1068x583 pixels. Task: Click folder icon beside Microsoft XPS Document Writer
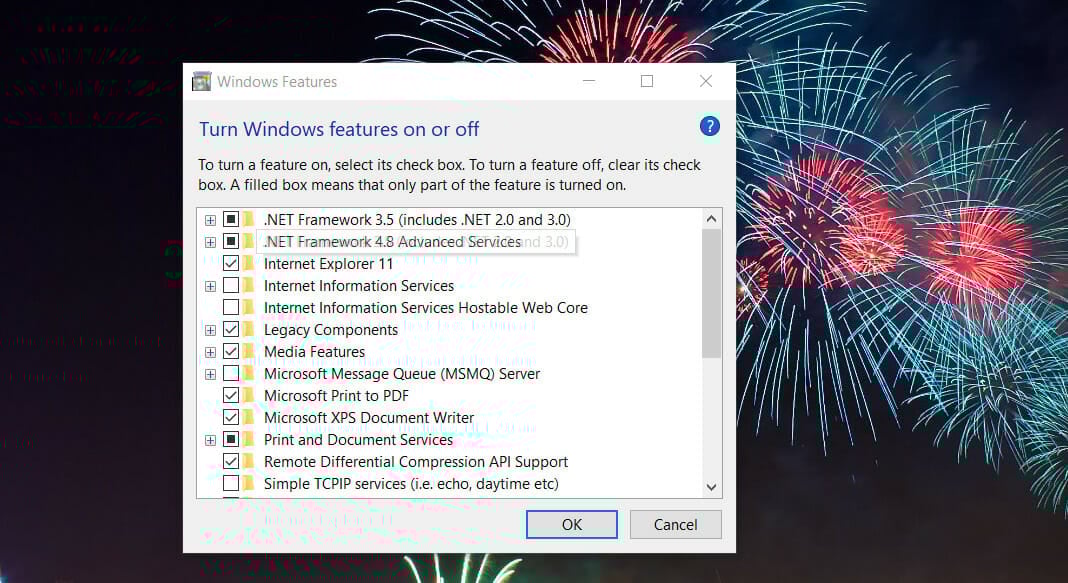point(249,417)
